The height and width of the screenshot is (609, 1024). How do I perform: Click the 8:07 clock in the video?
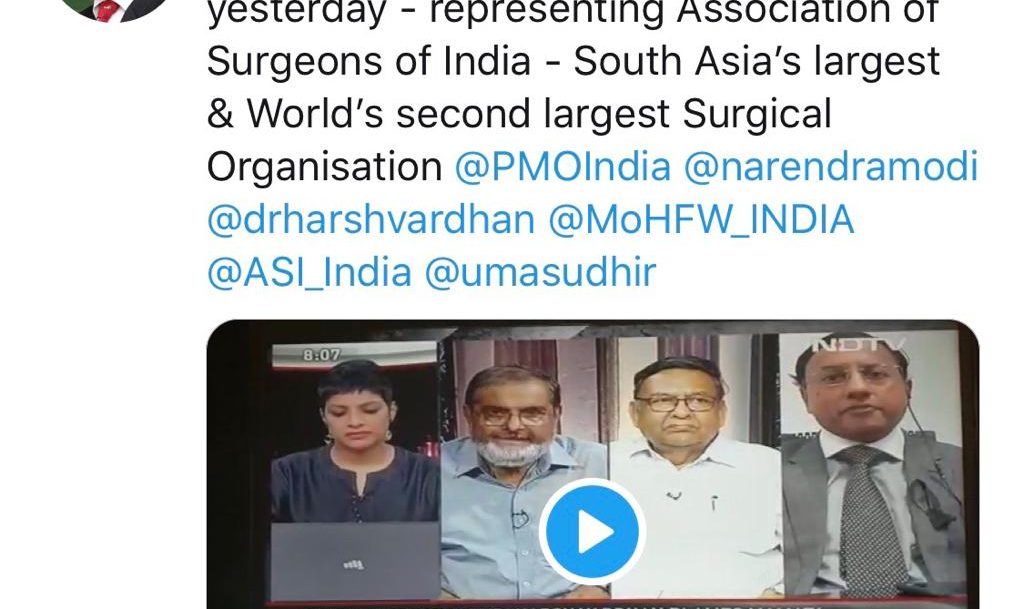pyautogui.click(x=321, y=355)
